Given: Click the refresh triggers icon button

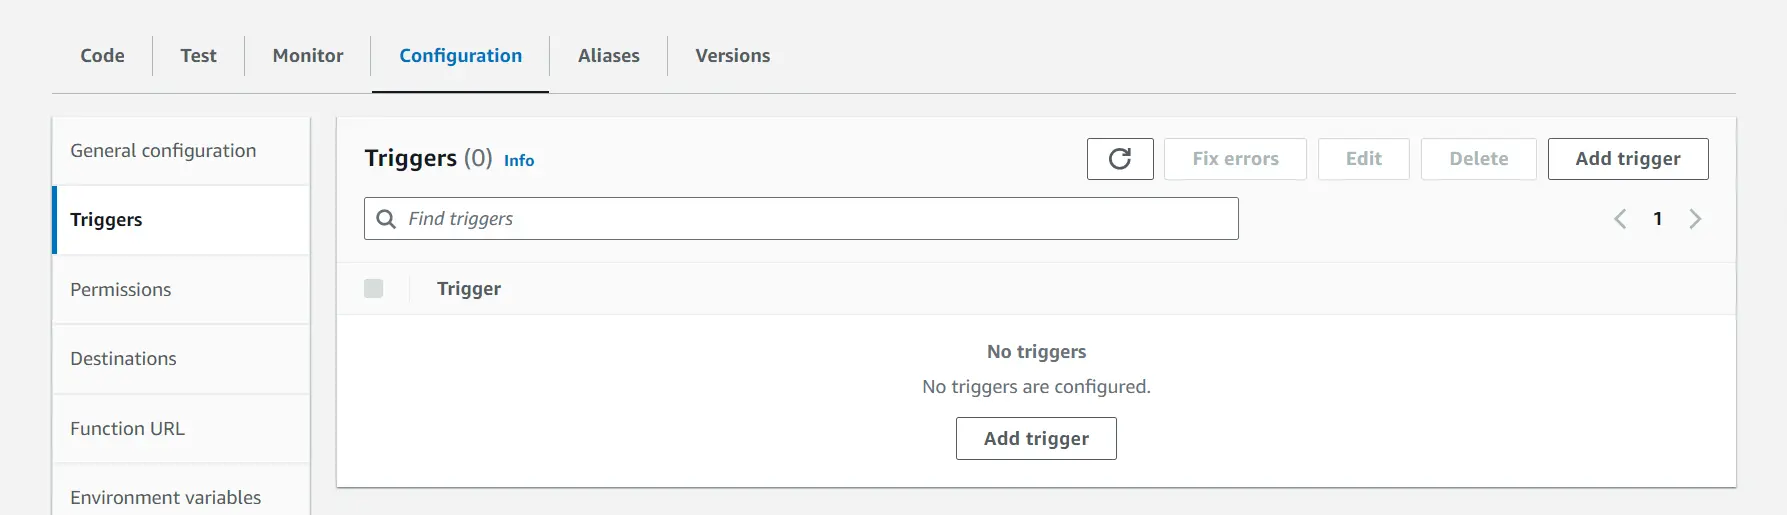Looking at the screenshot, I should 1120,159.
